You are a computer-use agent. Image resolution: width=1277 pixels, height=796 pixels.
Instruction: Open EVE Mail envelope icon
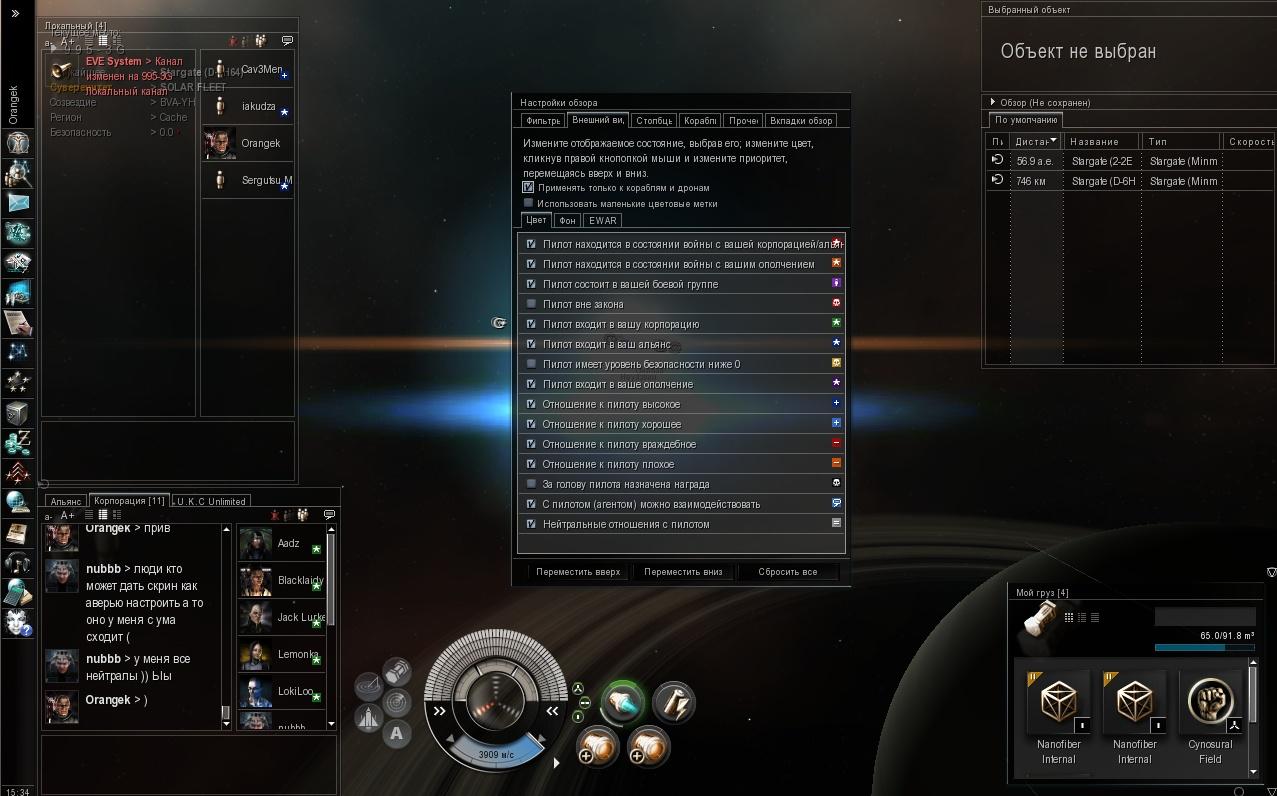[18, 203]
